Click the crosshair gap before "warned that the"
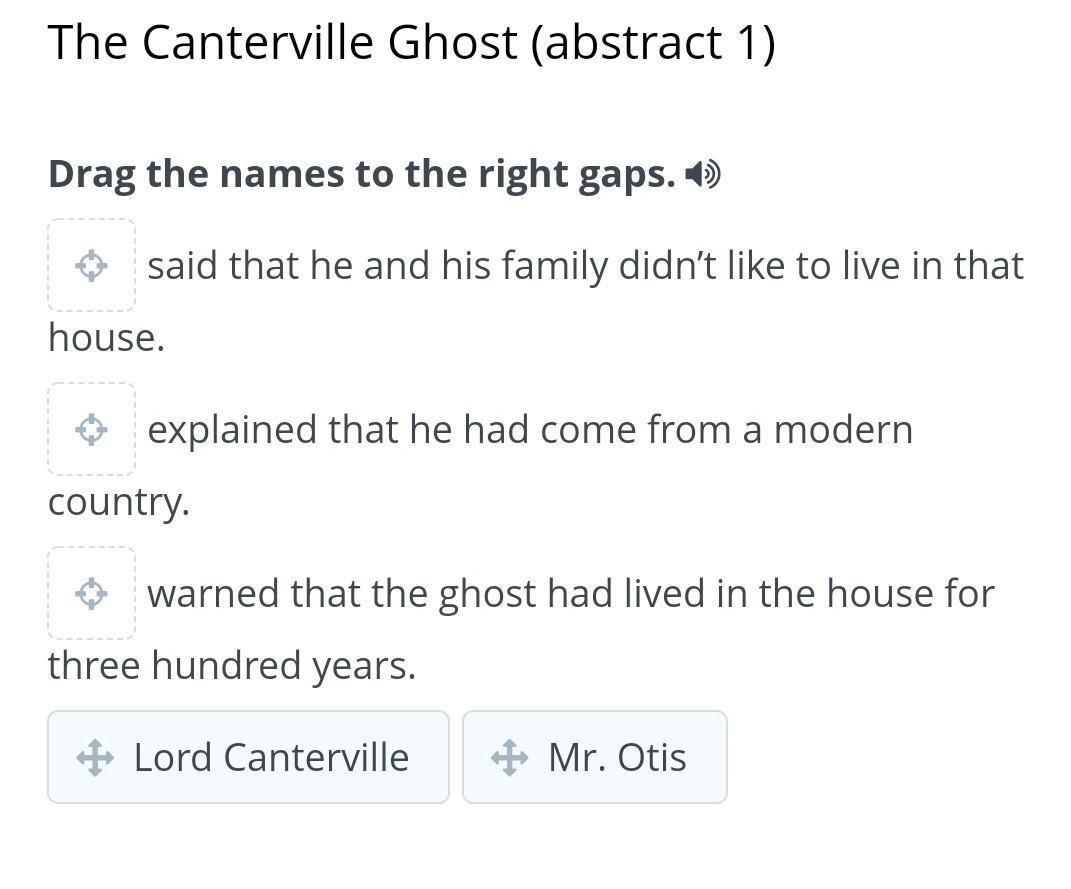This screenshot has width=1071, height=889. pos(91,593)
